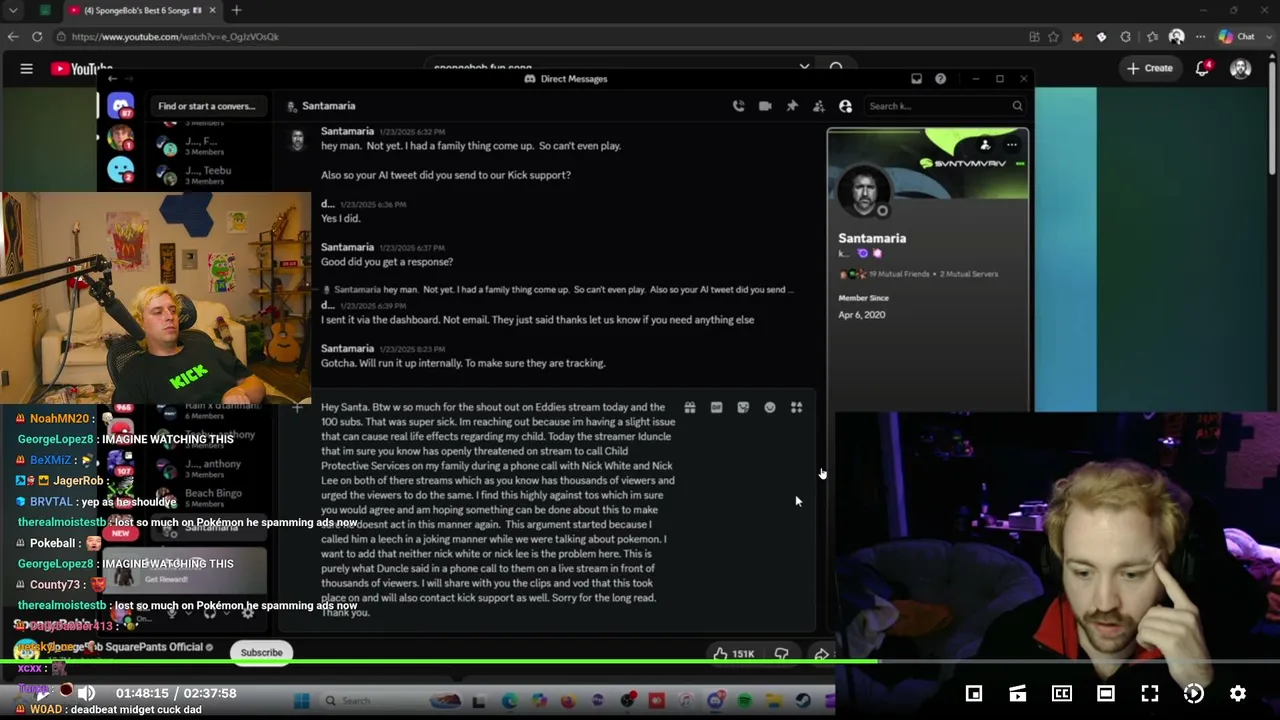Click the playback speed icon in player
1280x720 pixels.
(1194, 693)
